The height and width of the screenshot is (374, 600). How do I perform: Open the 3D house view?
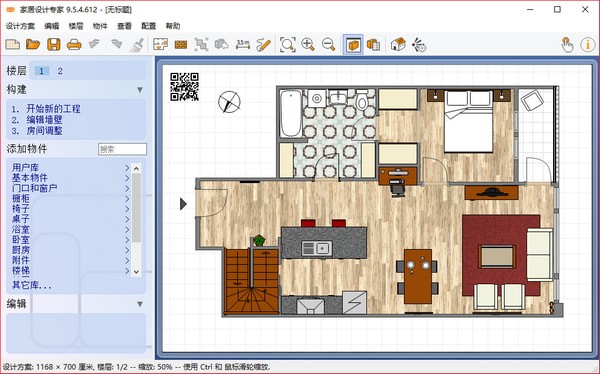pyautogui.click(x=398, y=44)
